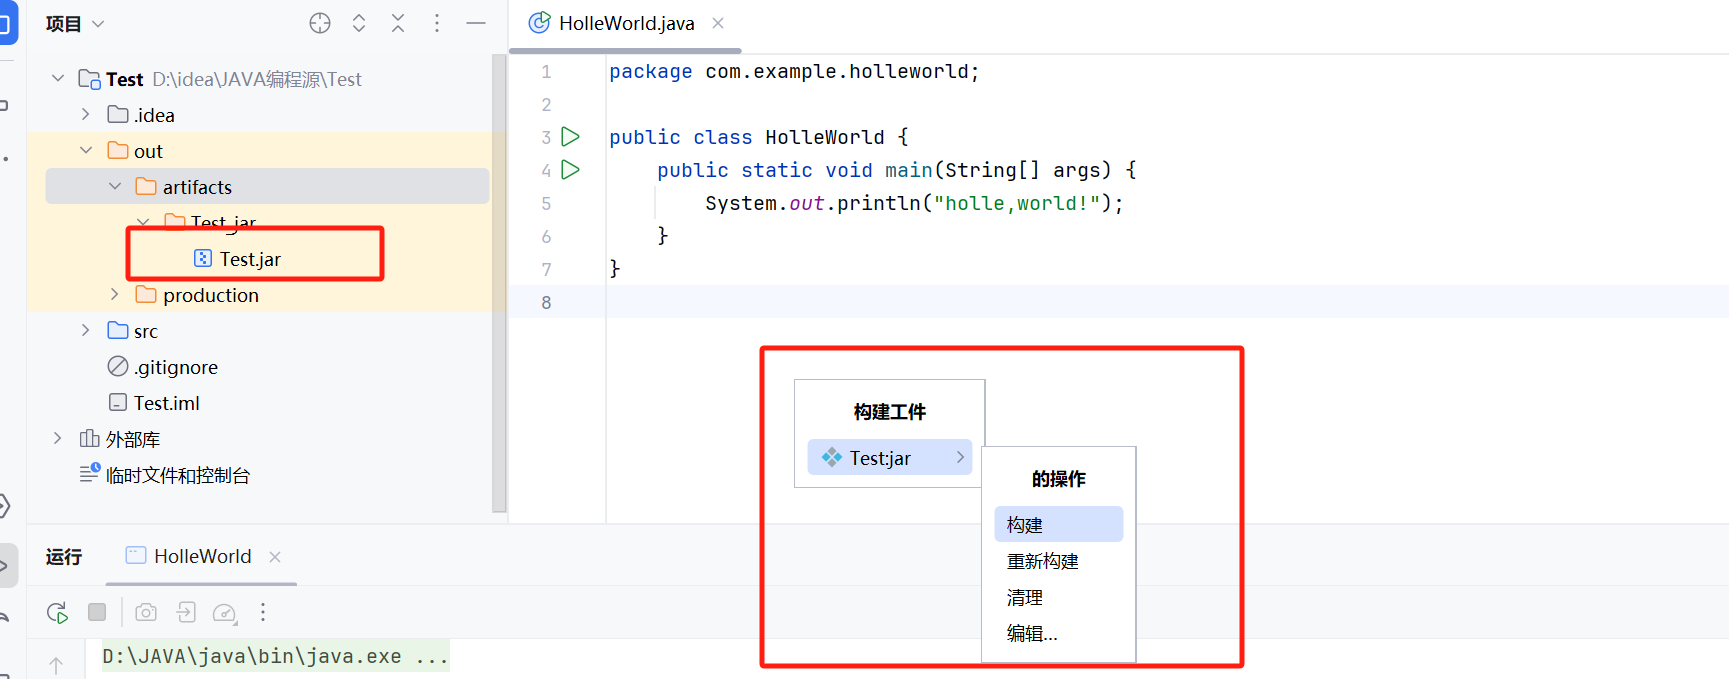This screenshot has width=1729, height=679.
Task: Open Test:jar submenu in 构建工件 popup
Action: [890, 458]
